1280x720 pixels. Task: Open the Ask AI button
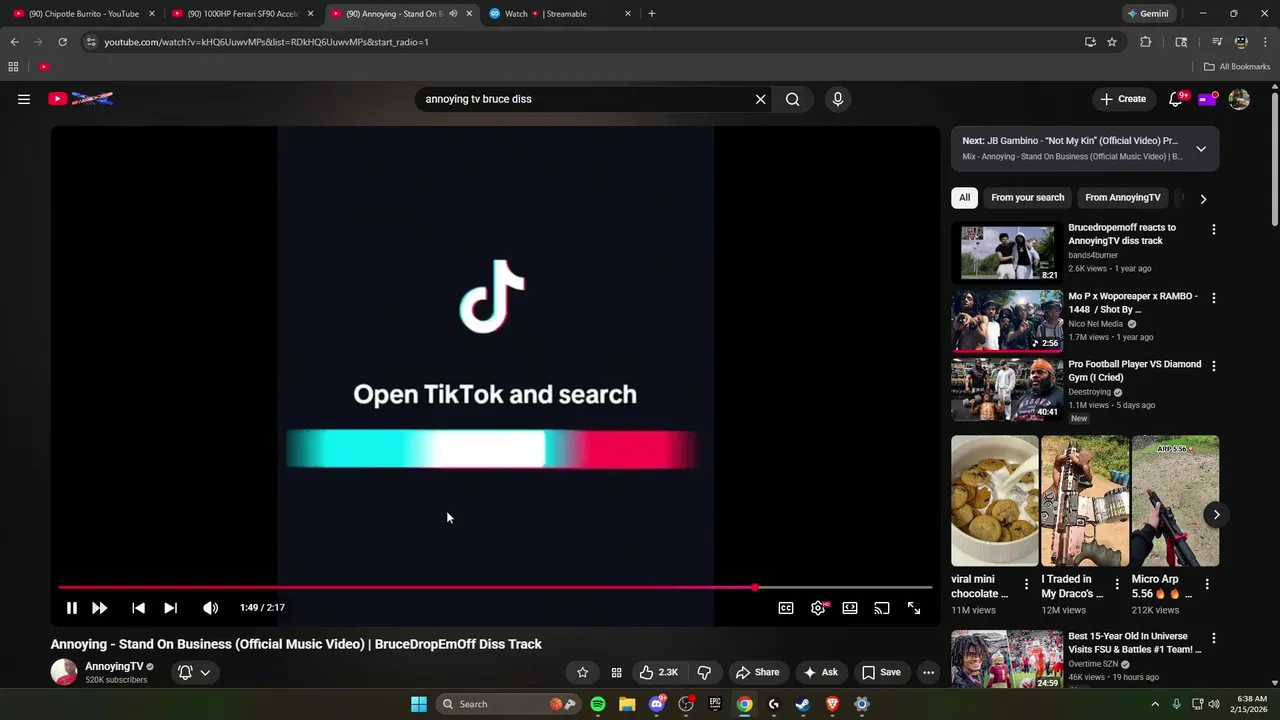pyautogui.click(x=821, y=672)
